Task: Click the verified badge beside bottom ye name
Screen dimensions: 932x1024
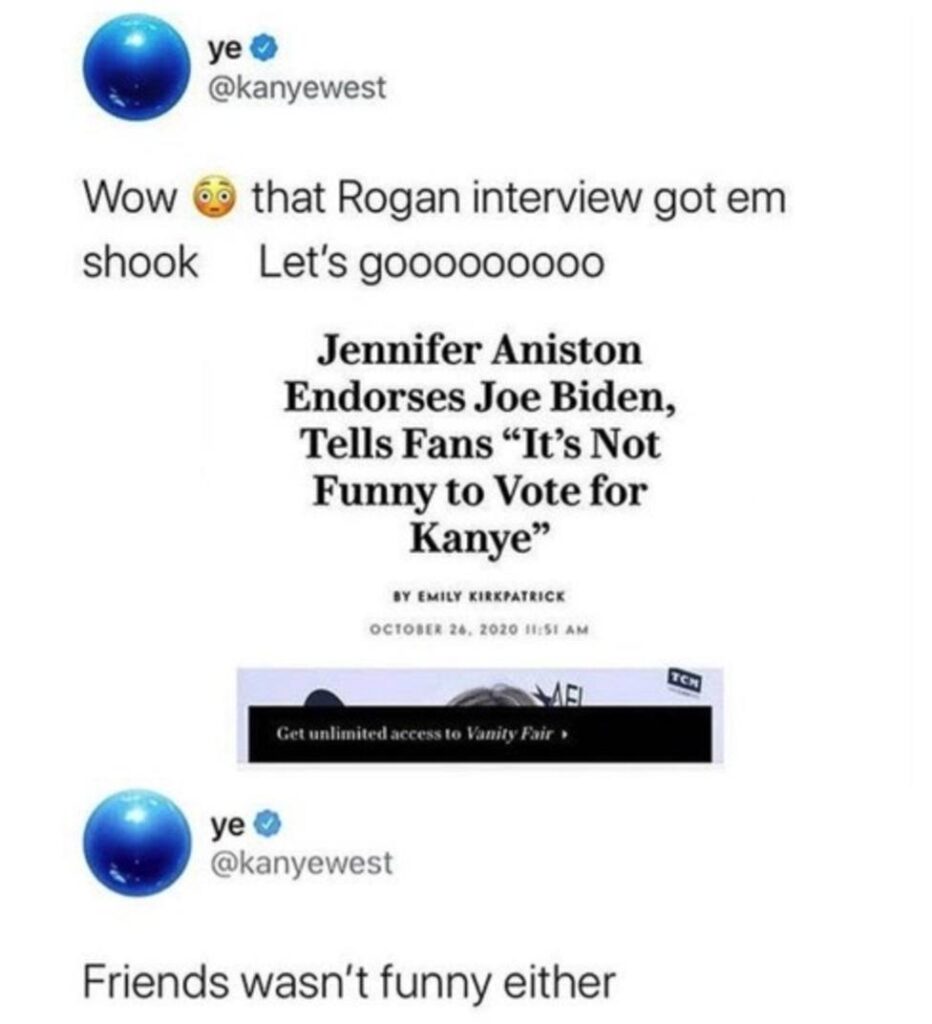Action: (270, 825)
